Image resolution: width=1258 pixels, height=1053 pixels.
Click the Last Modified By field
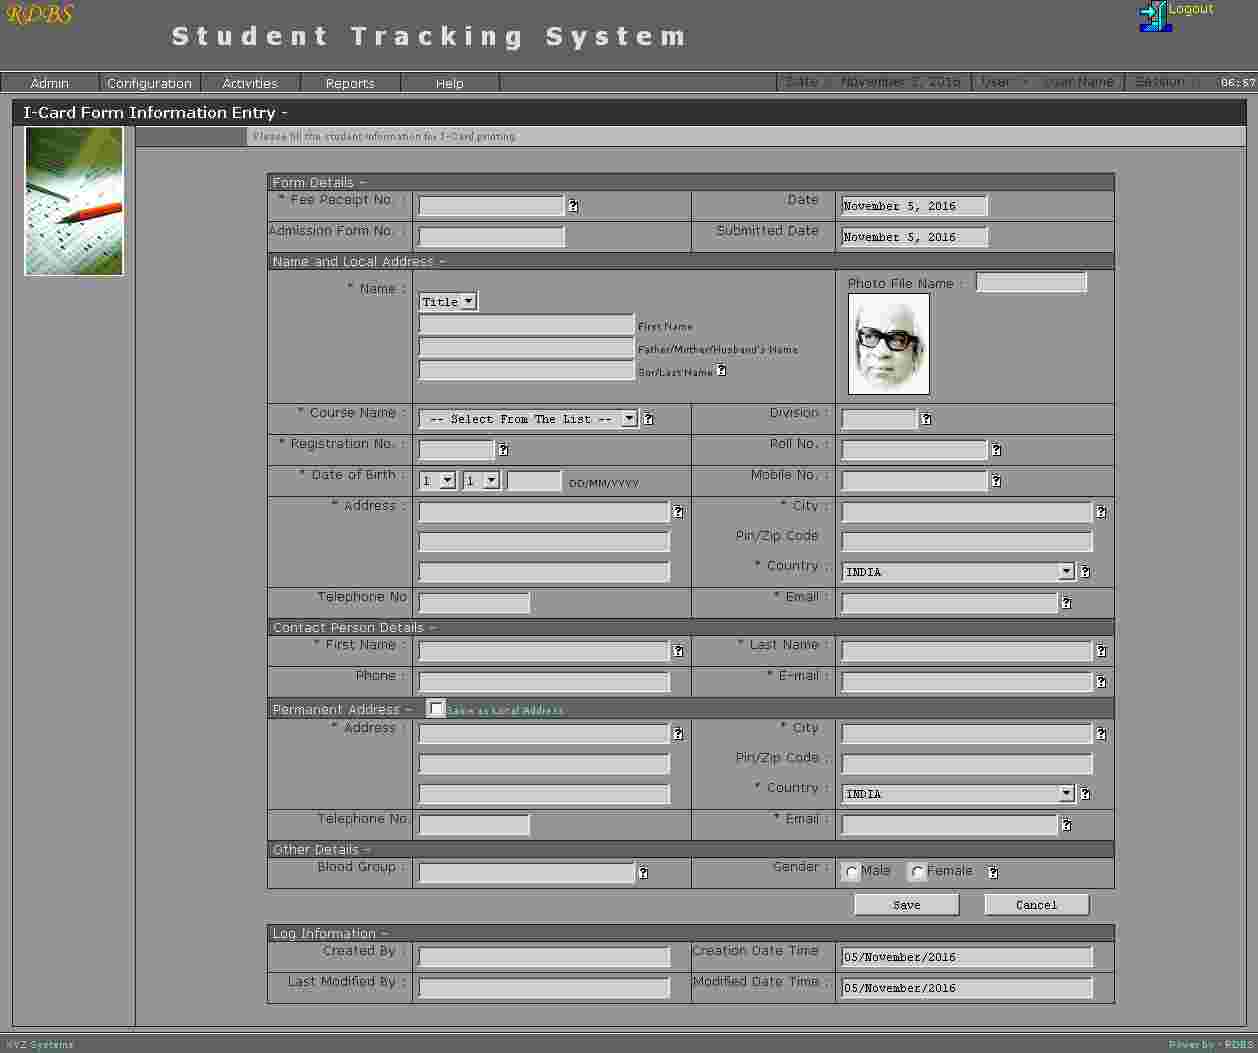[x=544, y=988]
